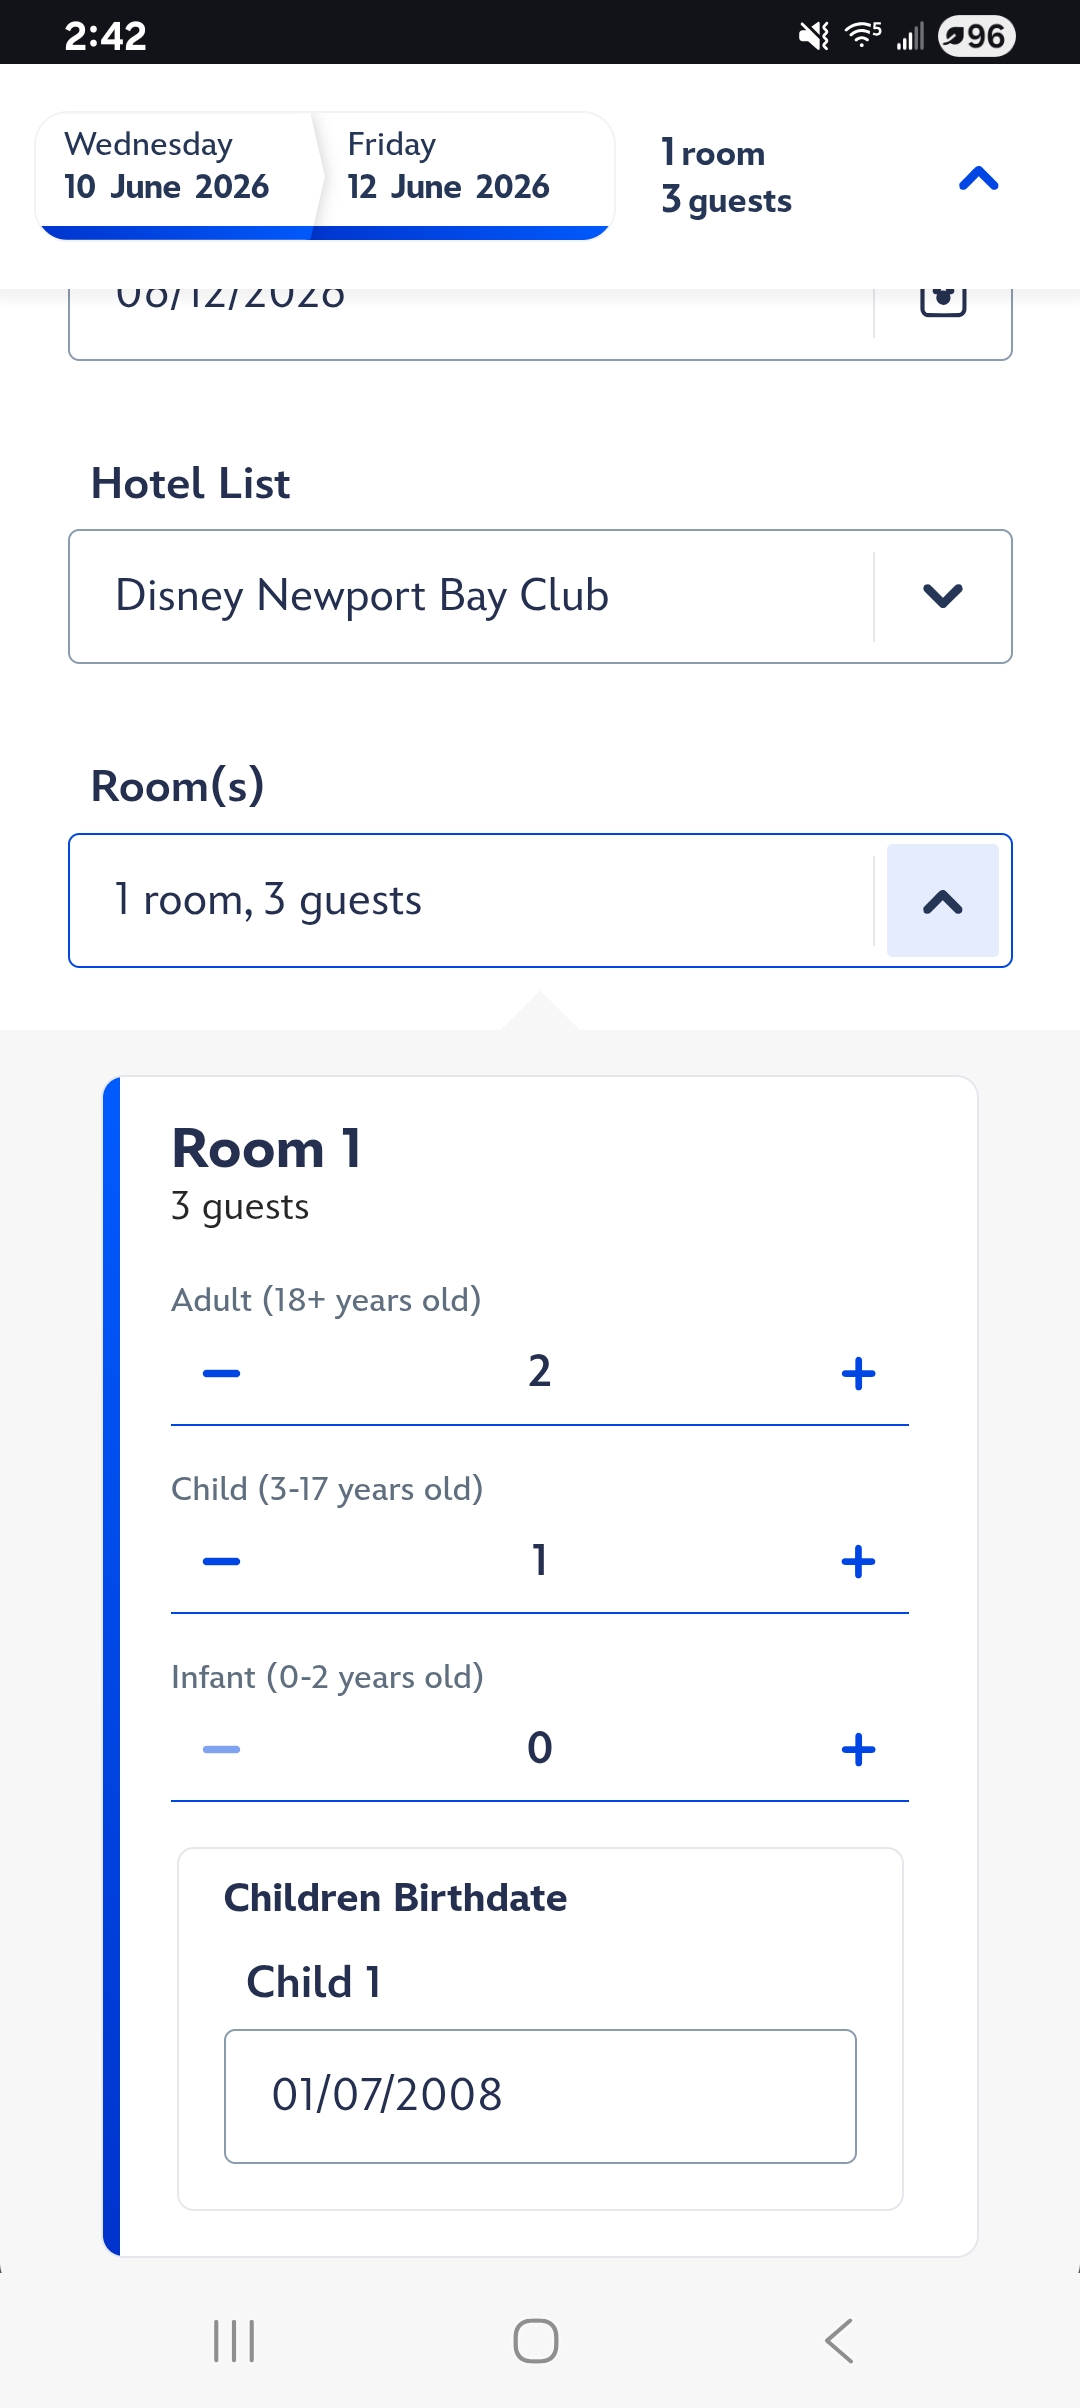Image resolution: width=1080 pixels, height=2408 pixels.
Task: Select the Friday 12 June 2026 check-out tab
Action: tap(455, 168)
